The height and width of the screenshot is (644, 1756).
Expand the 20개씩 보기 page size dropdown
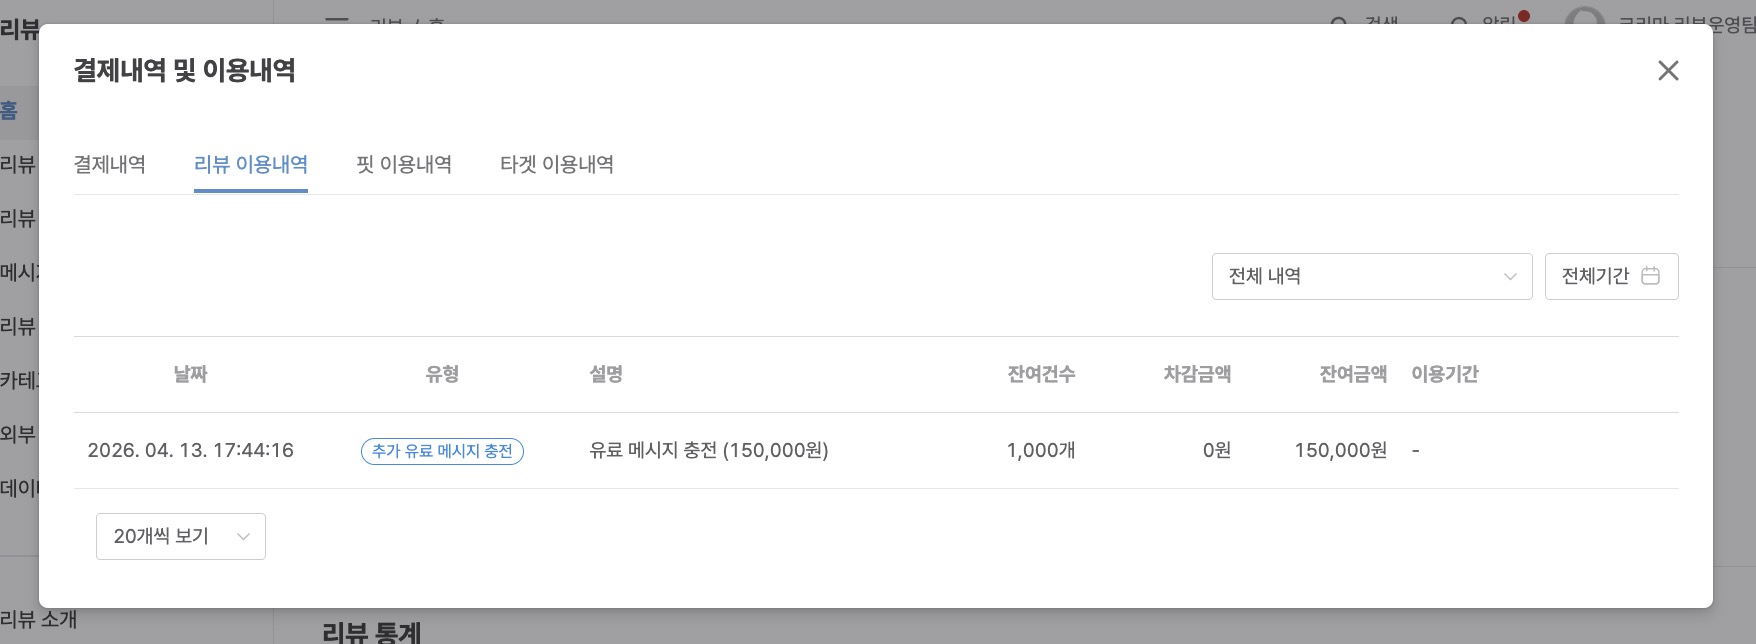coord(181,536)
